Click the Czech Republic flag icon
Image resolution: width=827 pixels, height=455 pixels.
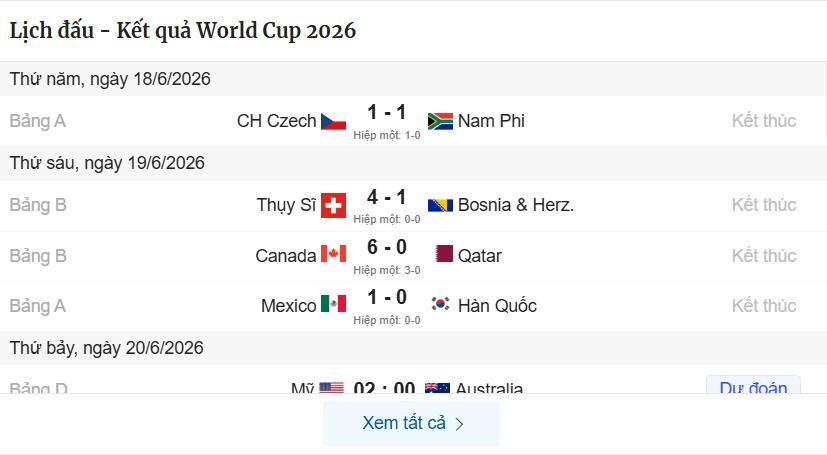[x=333, y=121]
